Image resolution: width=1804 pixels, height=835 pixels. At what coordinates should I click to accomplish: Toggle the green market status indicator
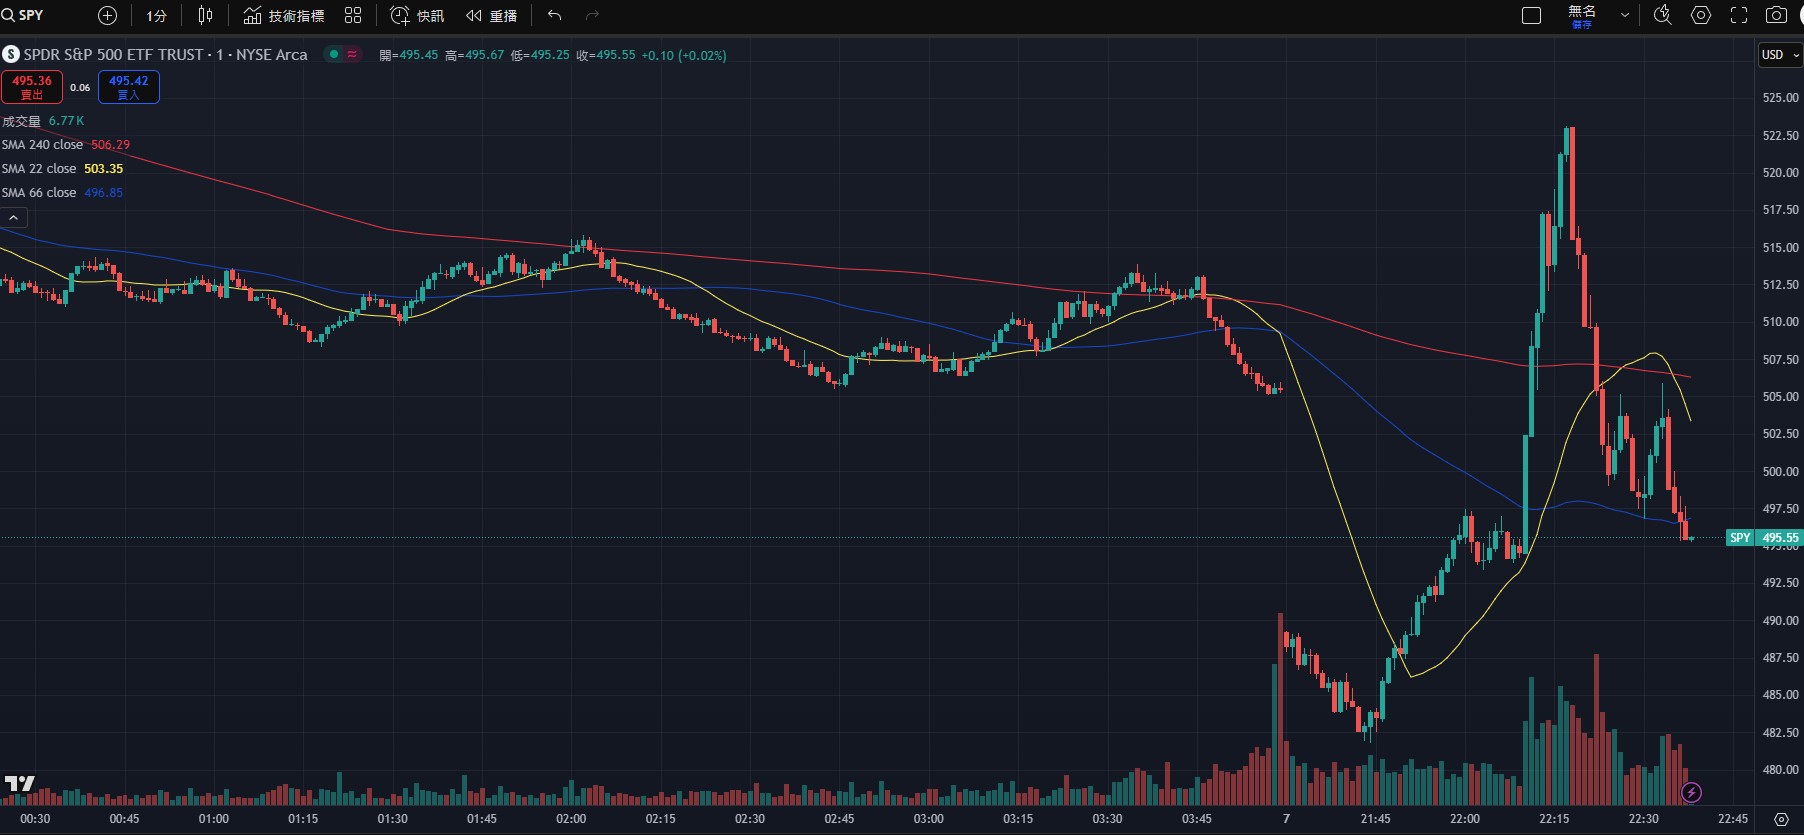(x=334, y=54)
